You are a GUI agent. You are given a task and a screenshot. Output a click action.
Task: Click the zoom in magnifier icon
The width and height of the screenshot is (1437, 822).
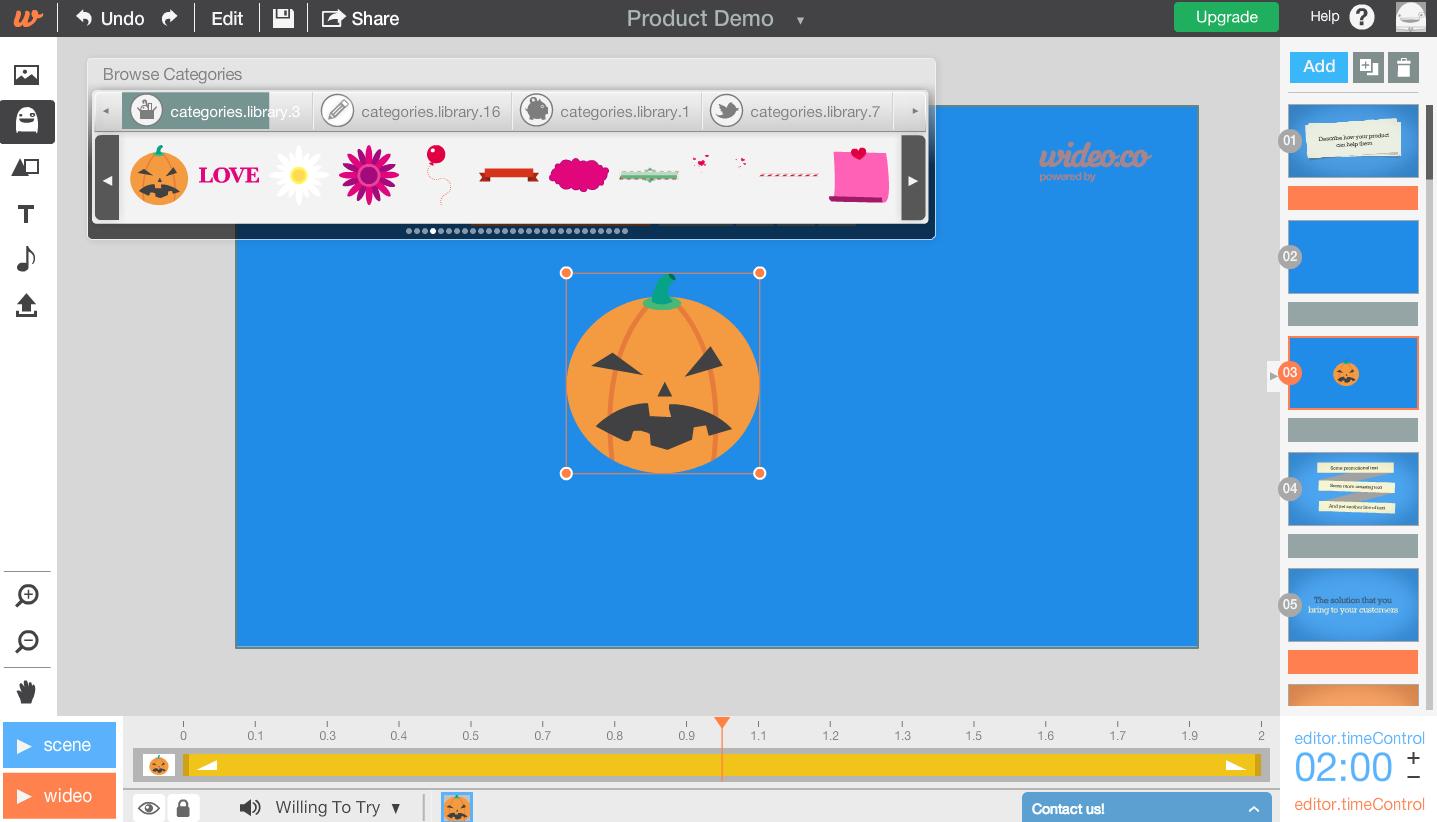(27, 596)
